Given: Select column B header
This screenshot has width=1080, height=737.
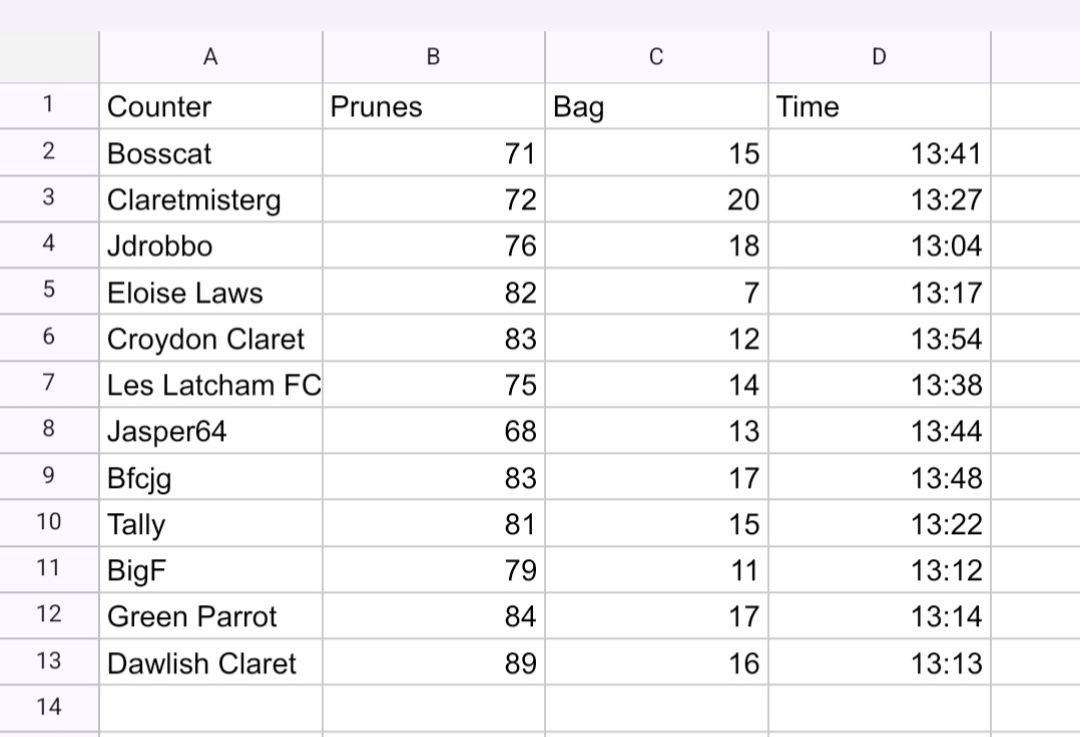Looking at the screenshot, I should click(433, 57).
